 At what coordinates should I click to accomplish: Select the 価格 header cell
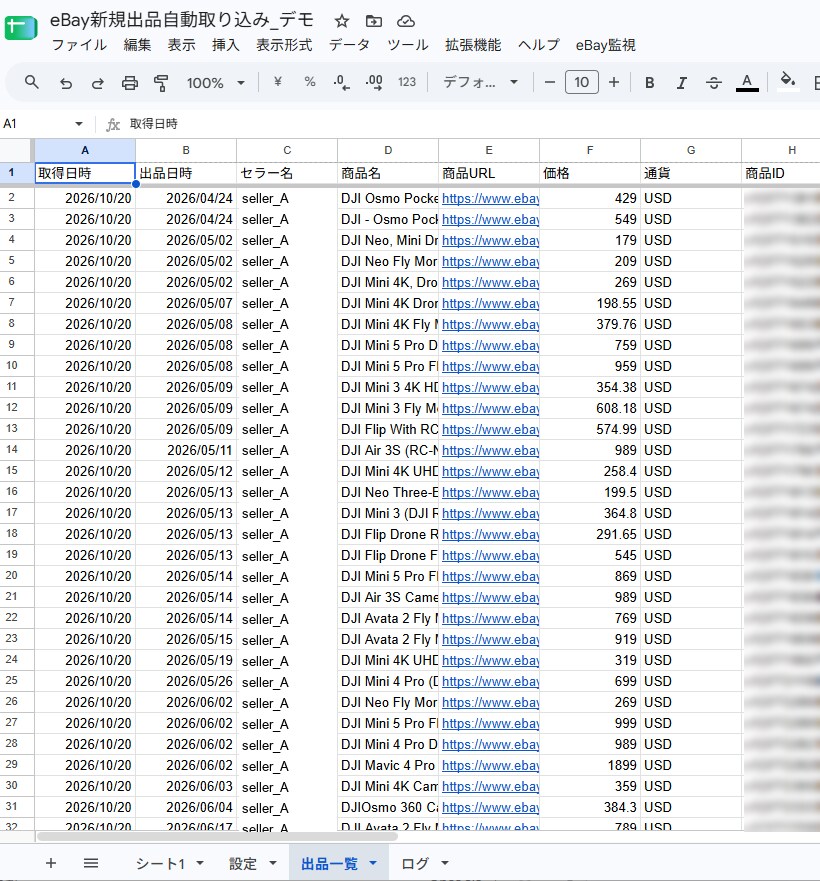click(590, 173)
